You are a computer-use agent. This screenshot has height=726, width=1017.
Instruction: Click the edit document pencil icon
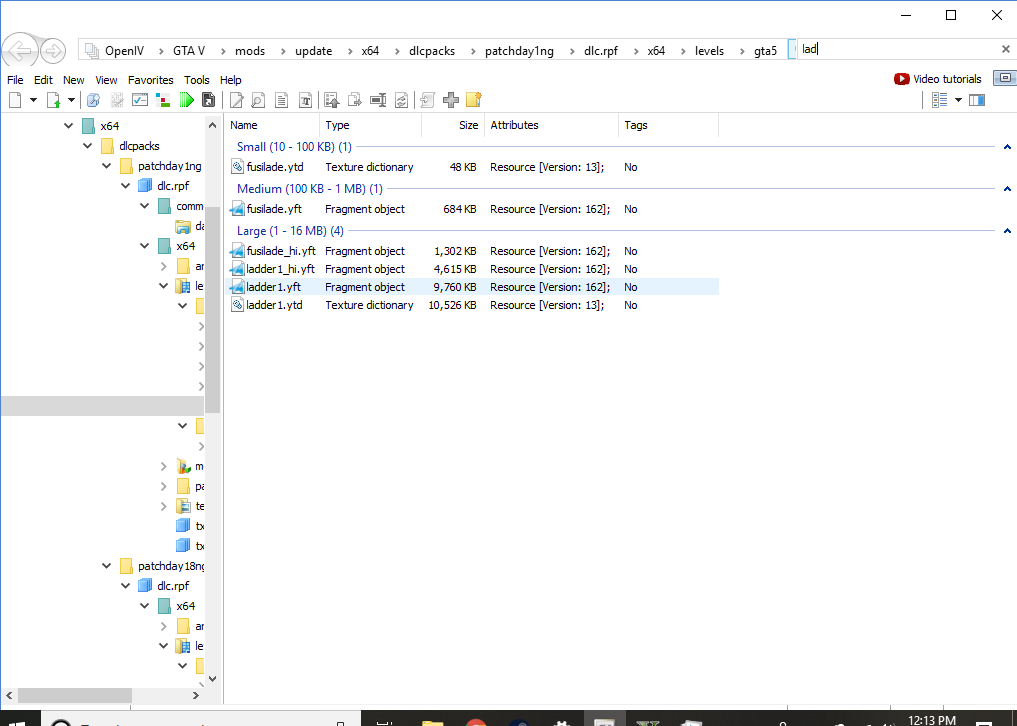click(237, 99)
